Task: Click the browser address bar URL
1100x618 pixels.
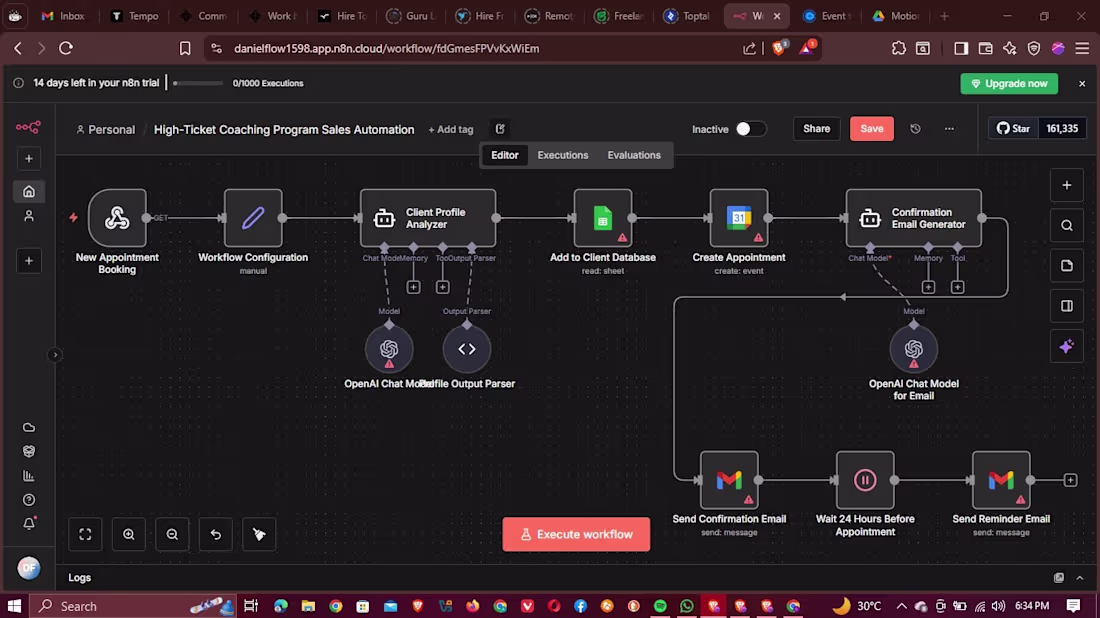Action: coord(387,48)
